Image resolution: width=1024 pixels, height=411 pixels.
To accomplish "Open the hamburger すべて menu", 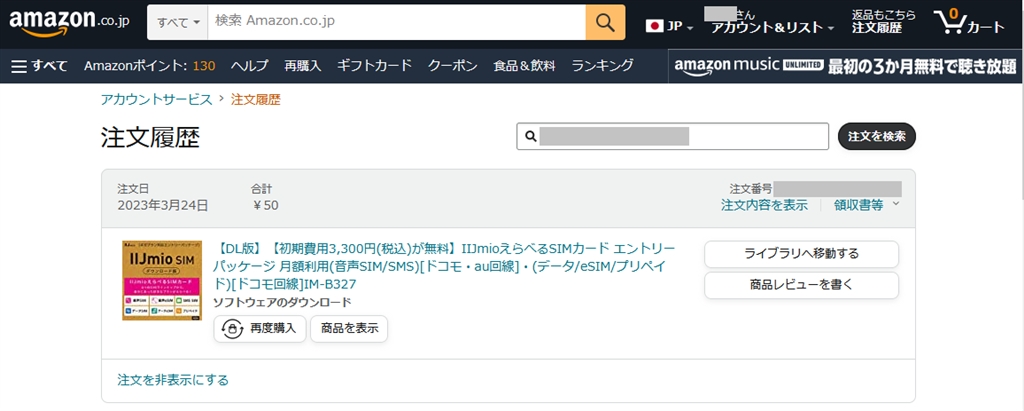I will [39, 66].
